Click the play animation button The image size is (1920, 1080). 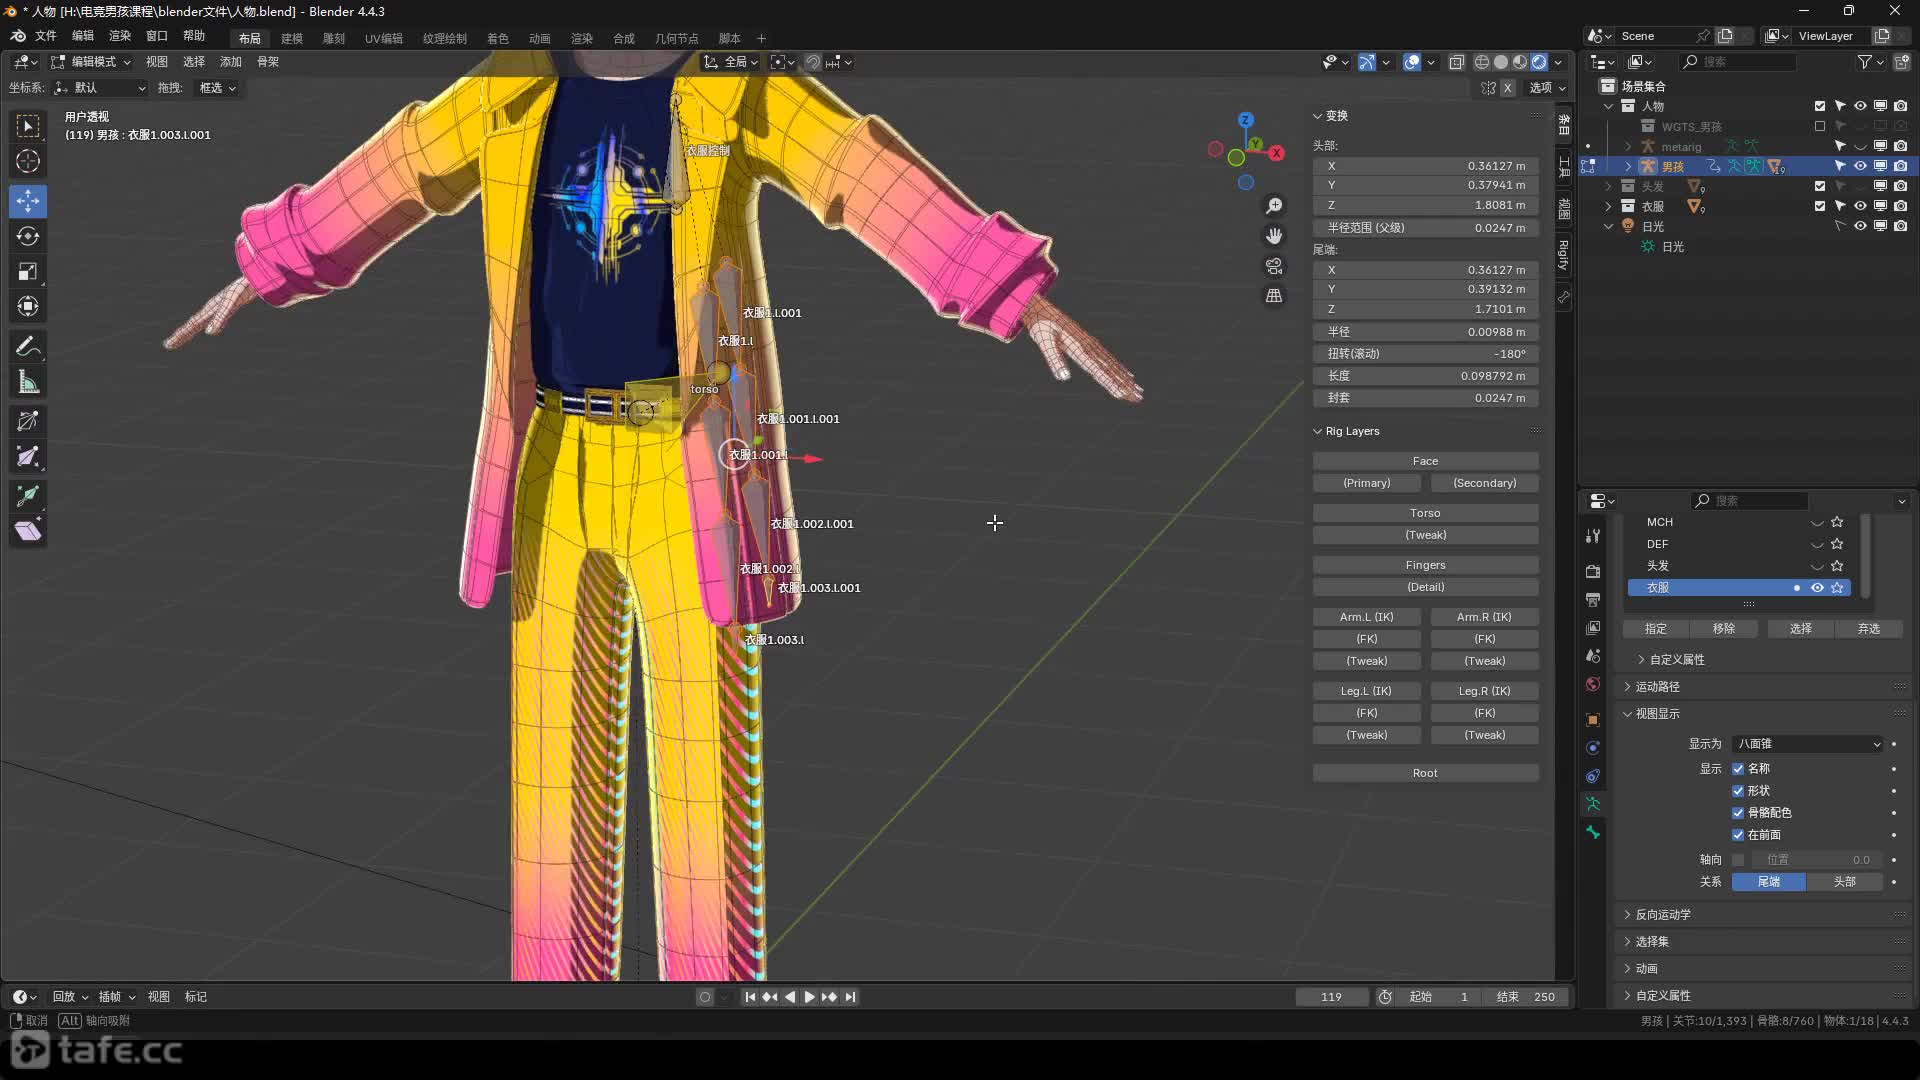coord(809,997)
